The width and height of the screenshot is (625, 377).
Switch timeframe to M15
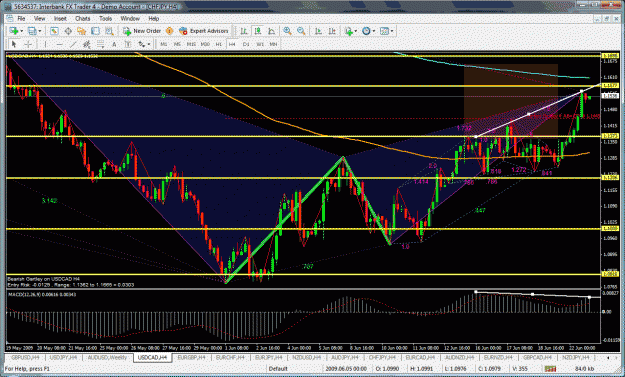pyautogui.click(x=191, y=44)
